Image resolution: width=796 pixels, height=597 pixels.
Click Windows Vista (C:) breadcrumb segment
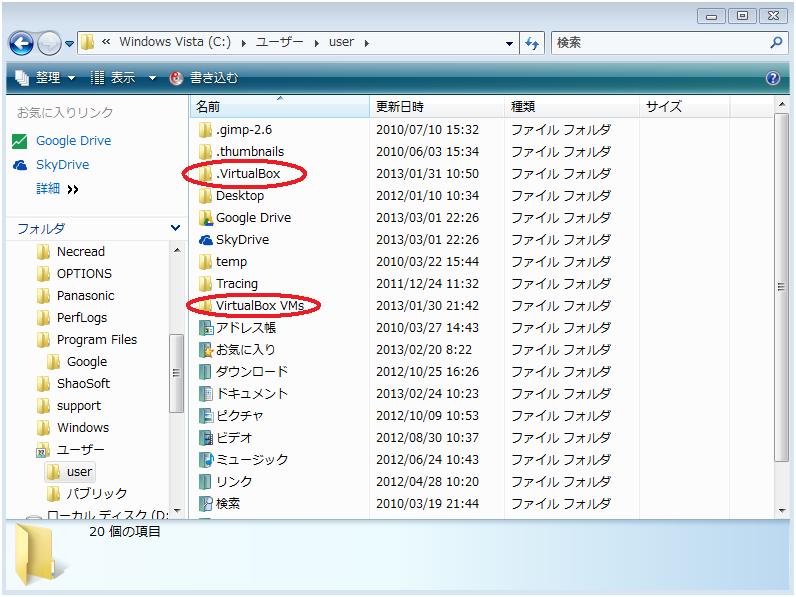(x=175, y=42)
